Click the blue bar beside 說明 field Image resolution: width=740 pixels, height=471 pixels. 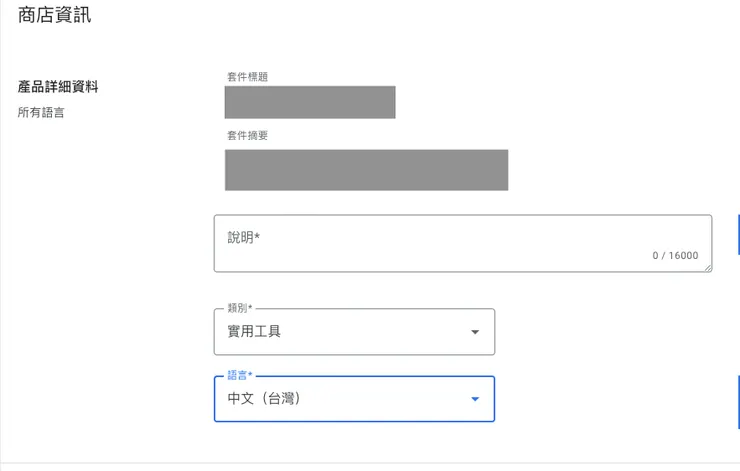click(738, 234)
